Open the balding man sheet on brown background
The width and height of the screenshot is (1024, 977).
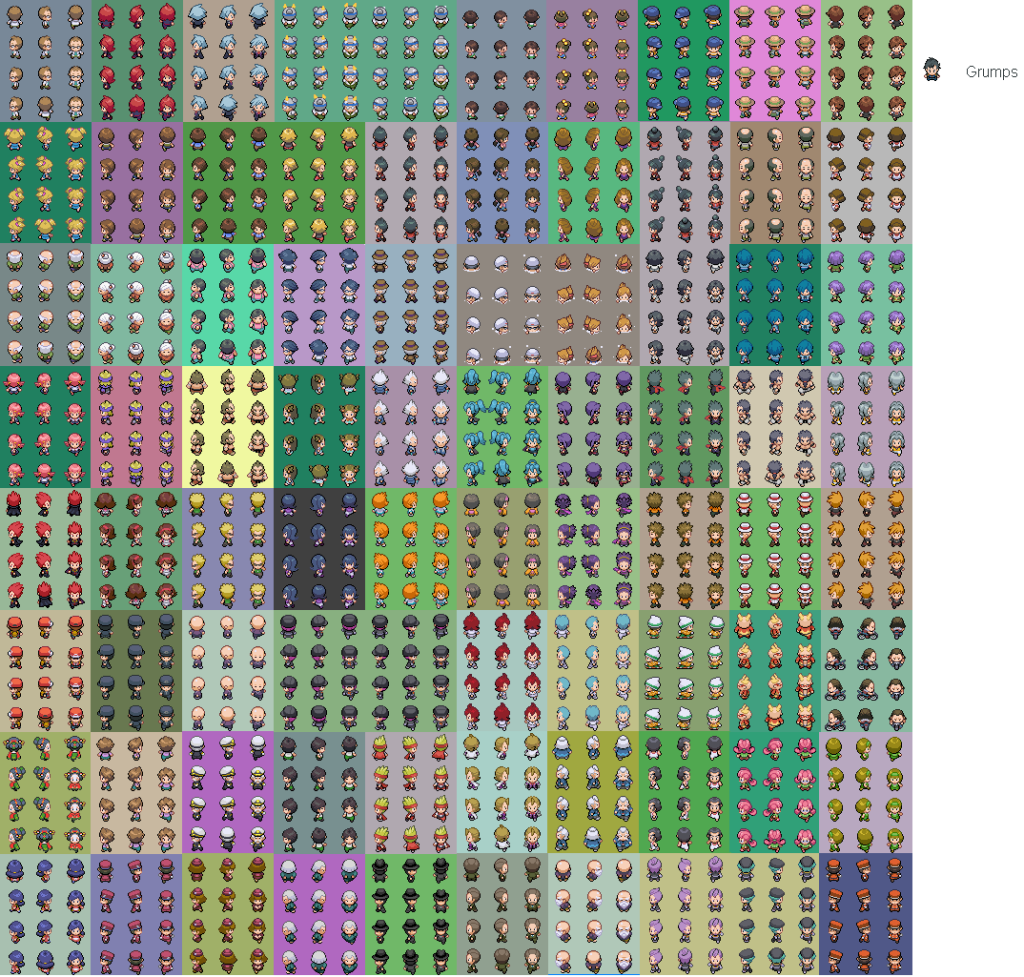click(775, 183)
